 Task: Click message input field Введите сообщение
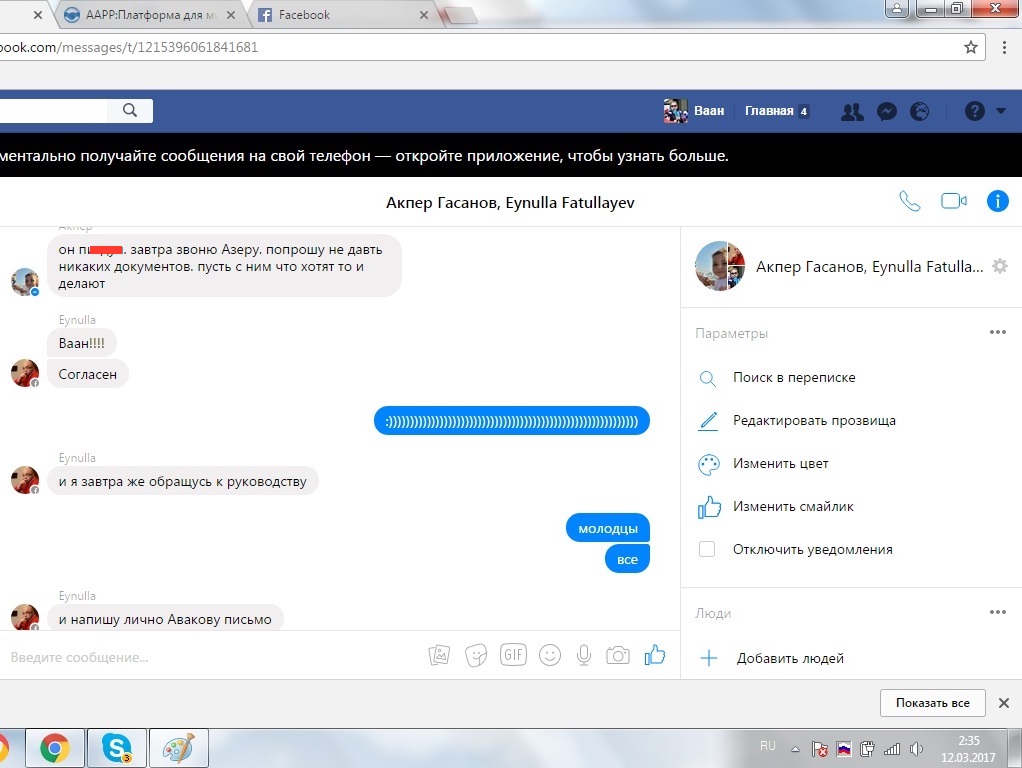click(x=209, y=657)
